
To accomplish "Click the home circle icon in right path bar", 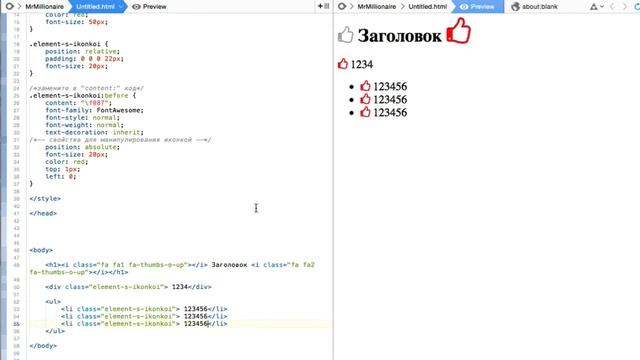I will point(342,7).
